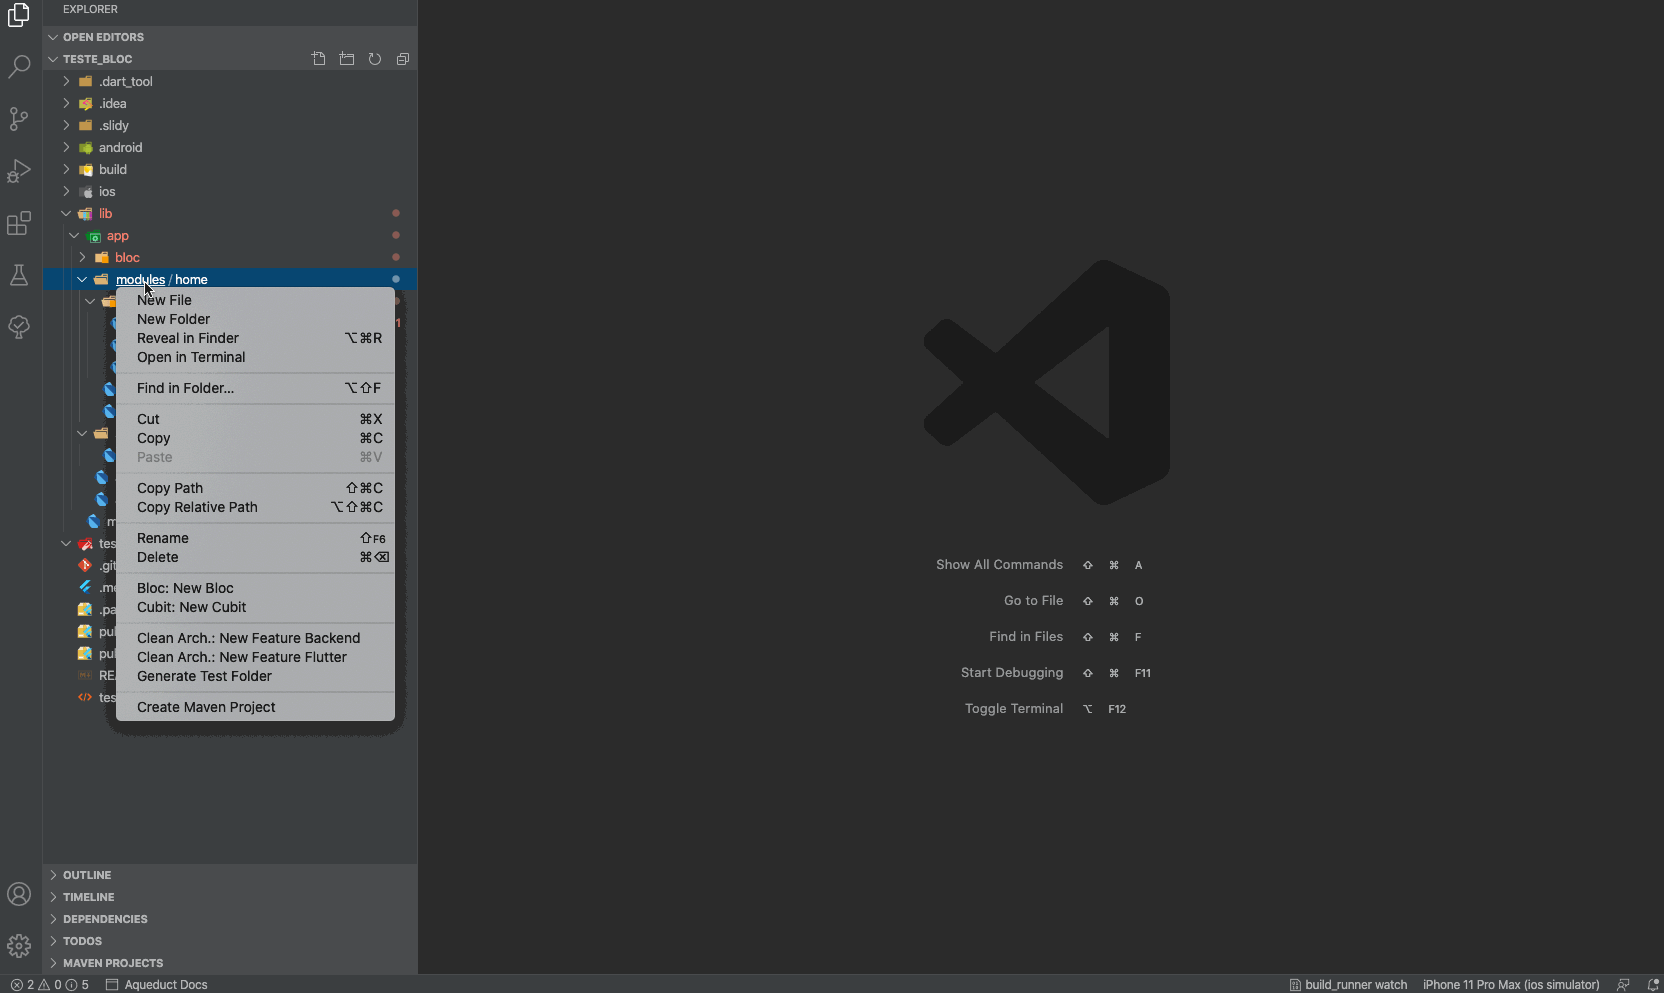
Task: Choose Generate Test Folder
Action: (255, 676)
